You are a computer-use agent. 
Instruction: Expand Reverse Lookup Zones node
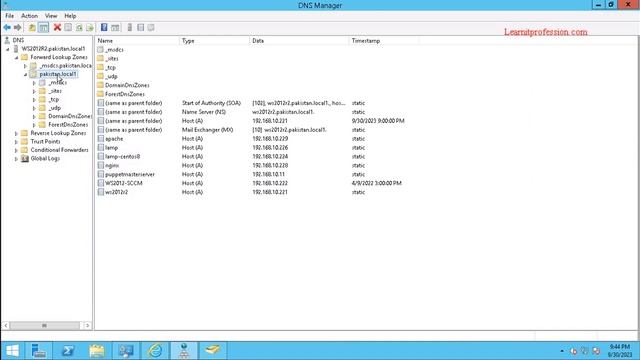click(x=16, y=133)
